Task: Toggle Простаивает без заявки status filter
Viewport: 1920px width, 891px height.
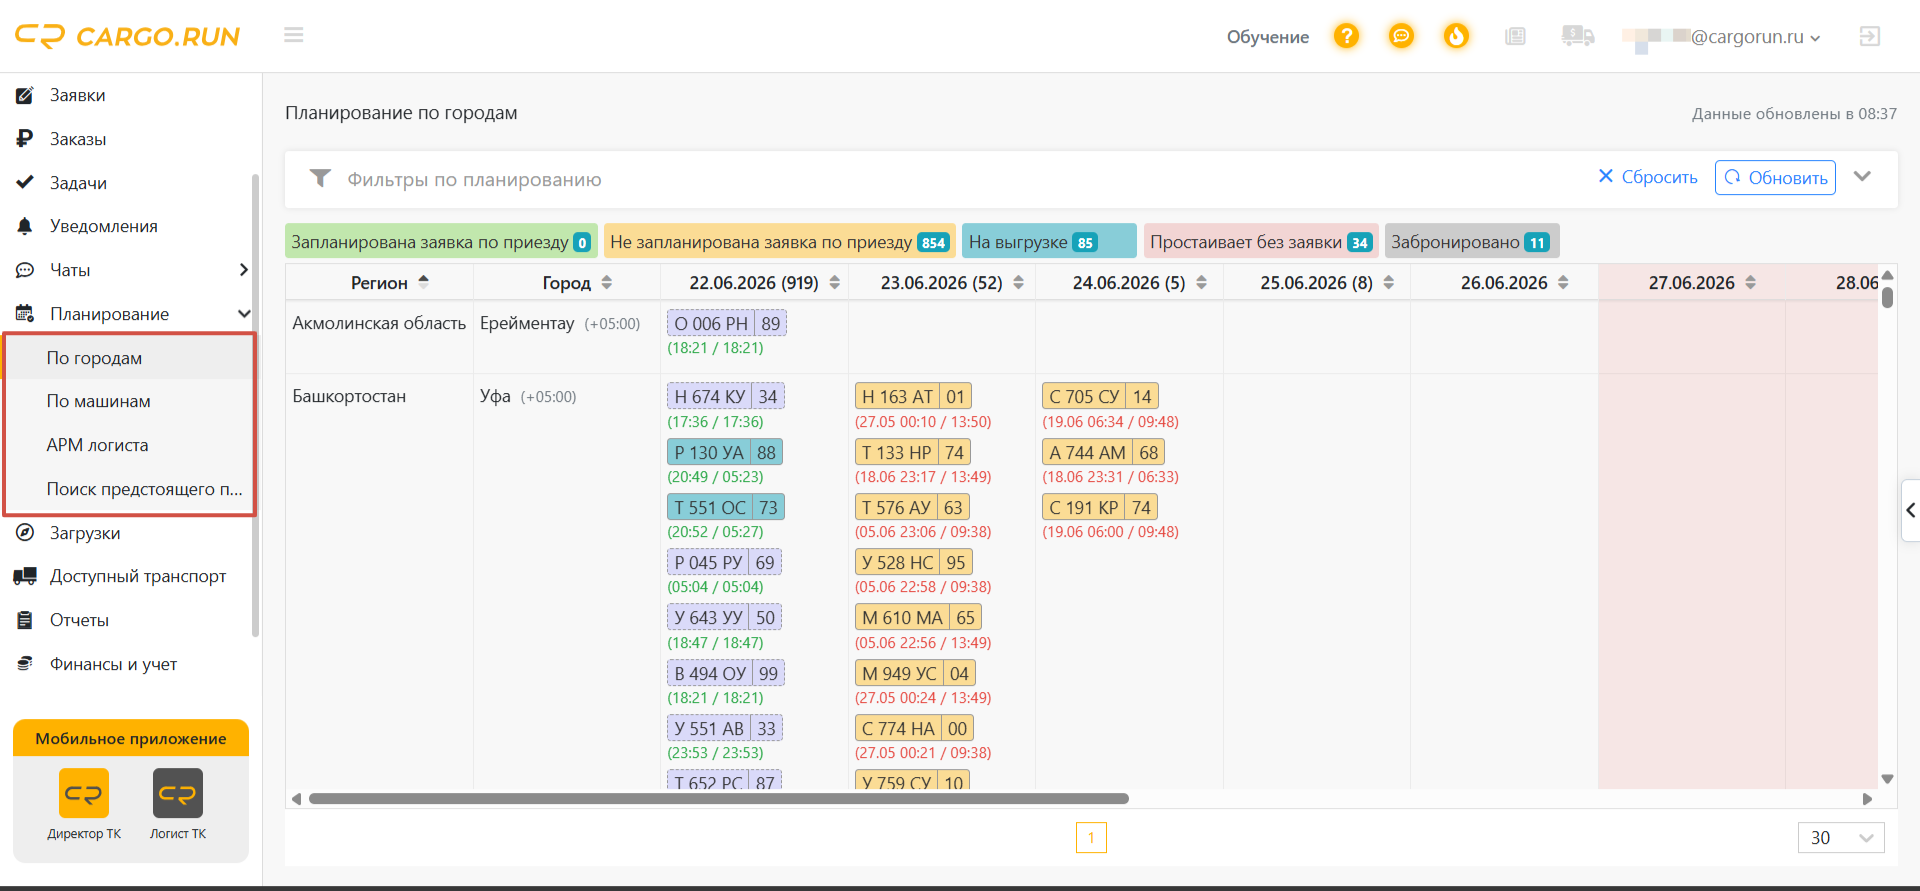Action: pyautogui.click(x=1261, y=241)
